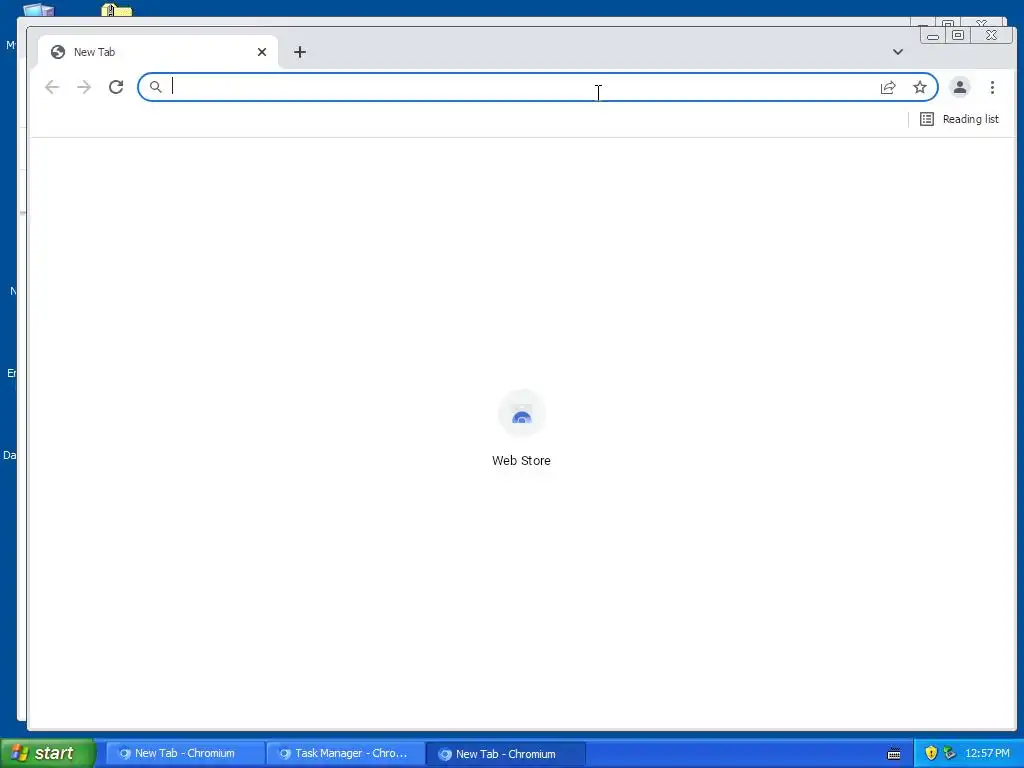
Task: Add a new tab with plus
Action: (300, 52)
